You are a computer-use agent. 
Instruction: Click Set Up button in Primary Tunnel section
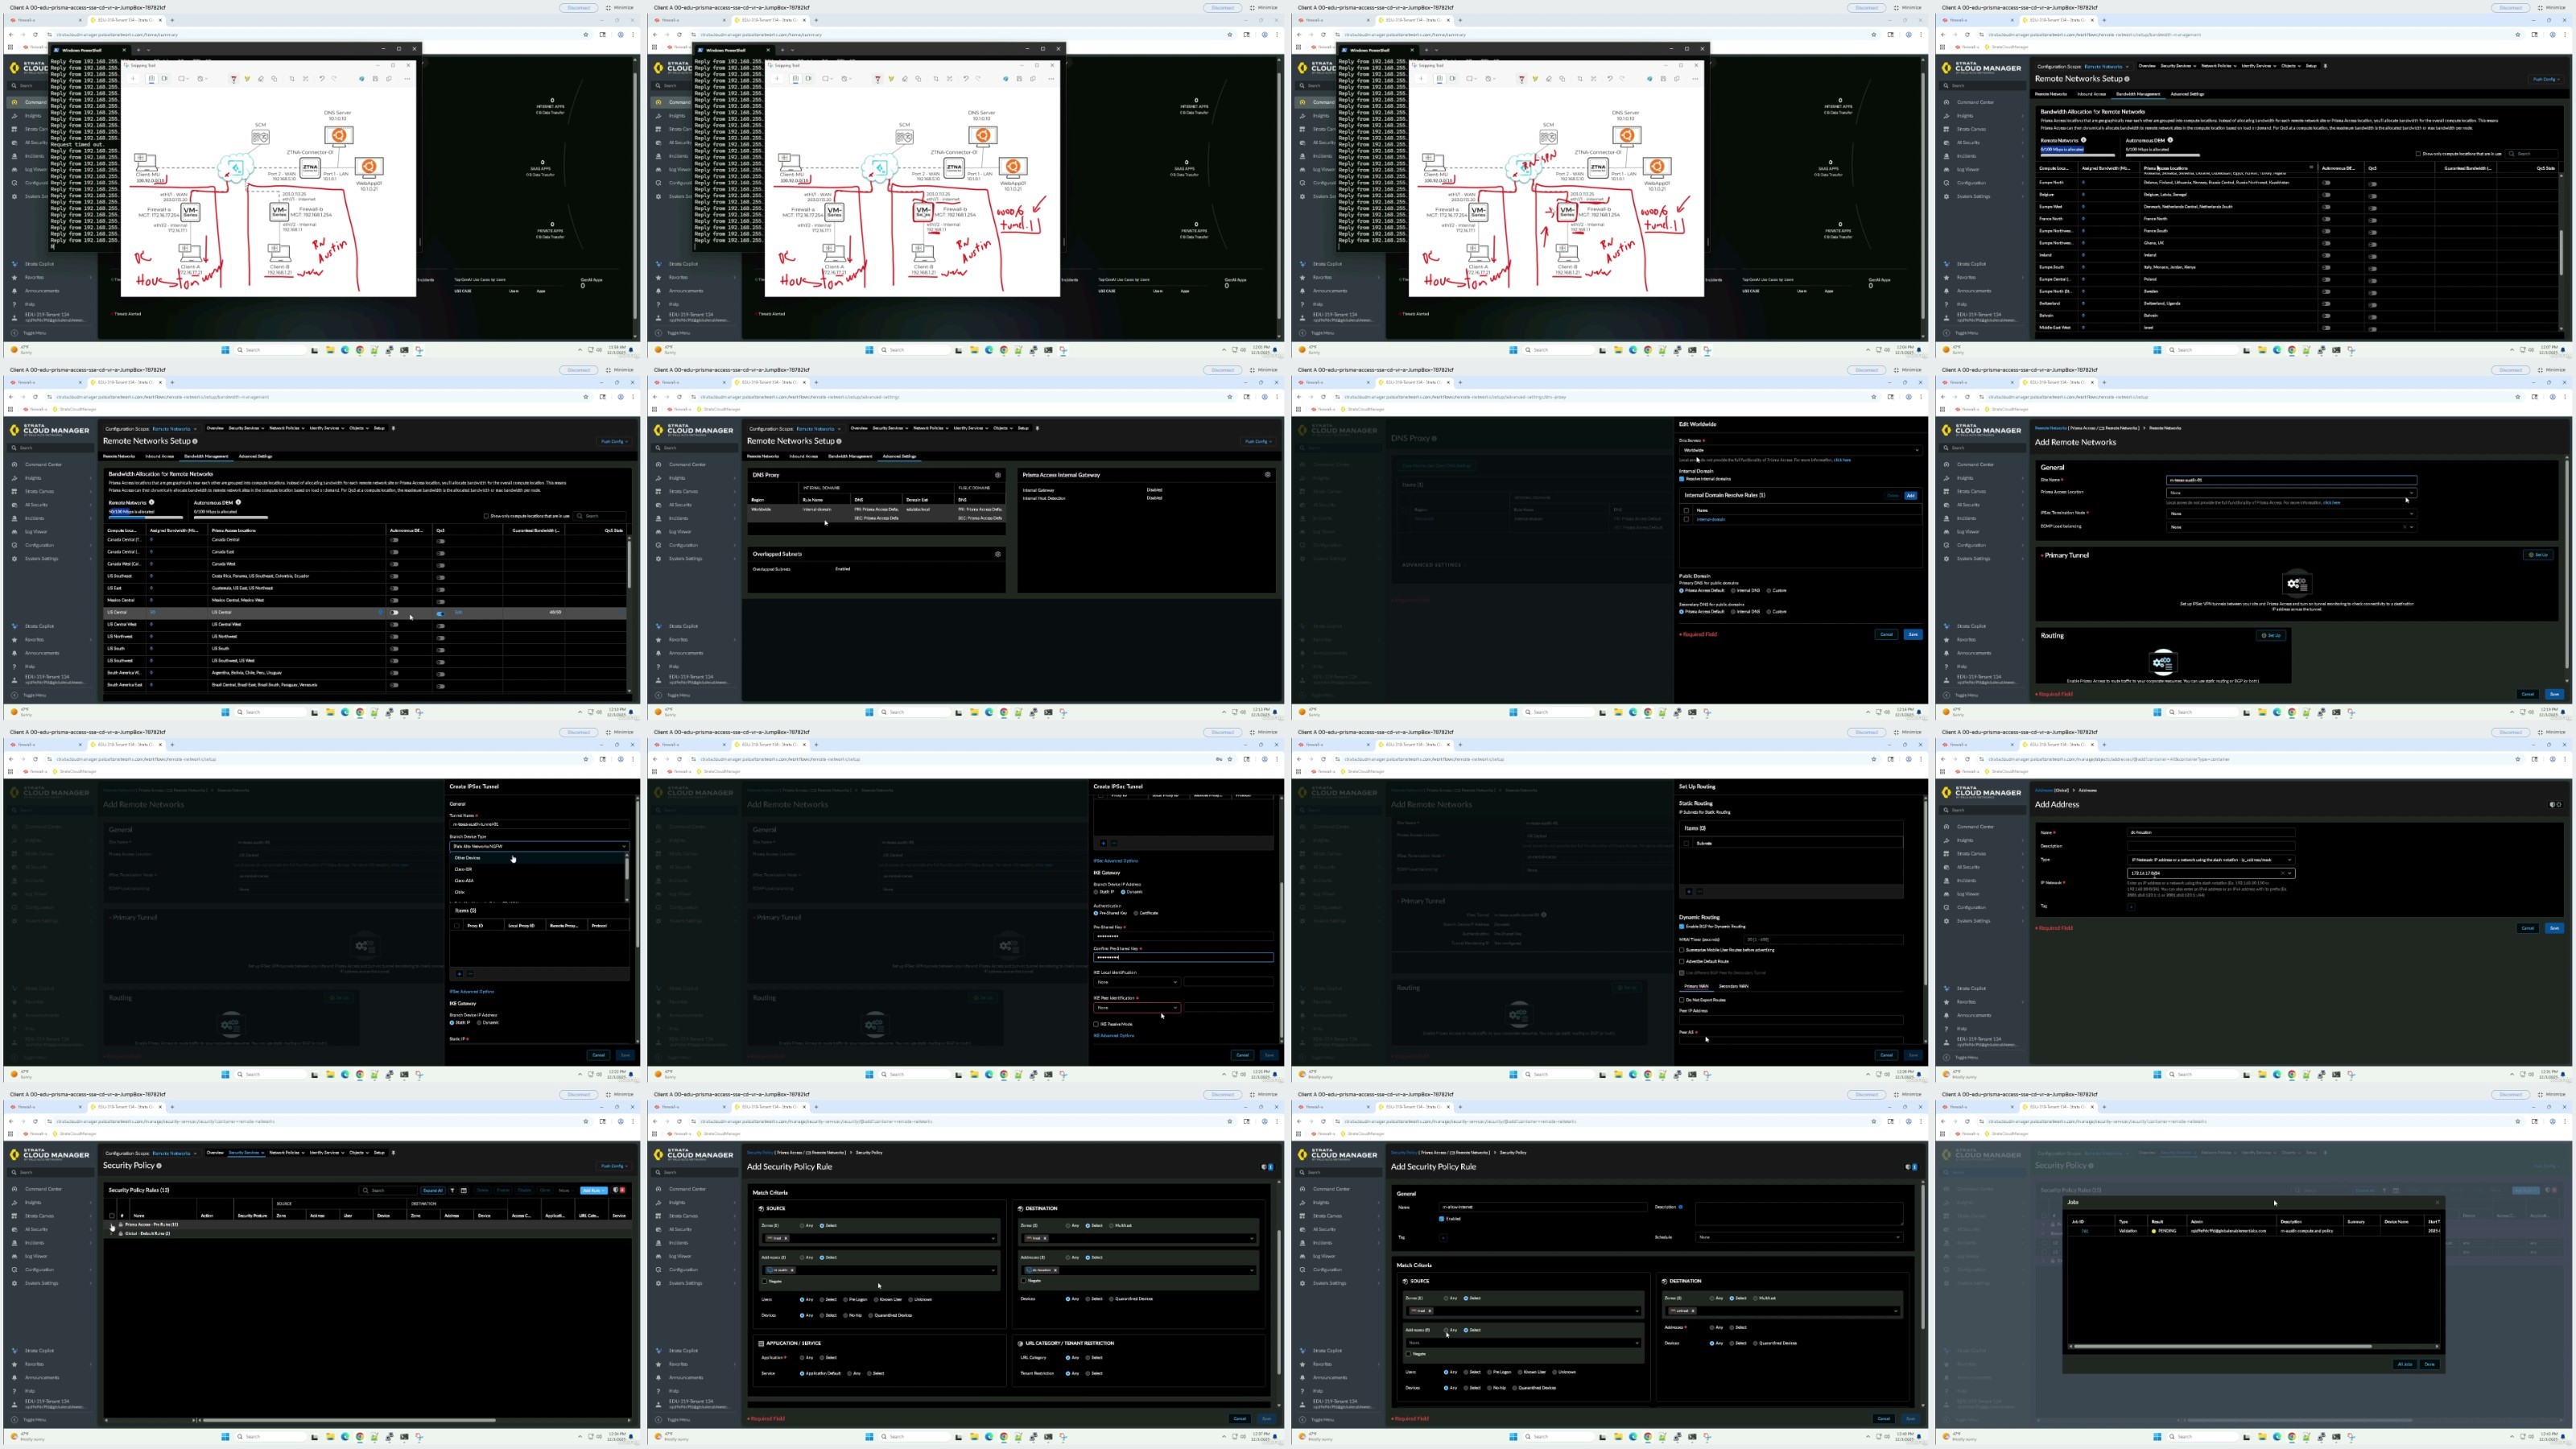click(2538, 555)
